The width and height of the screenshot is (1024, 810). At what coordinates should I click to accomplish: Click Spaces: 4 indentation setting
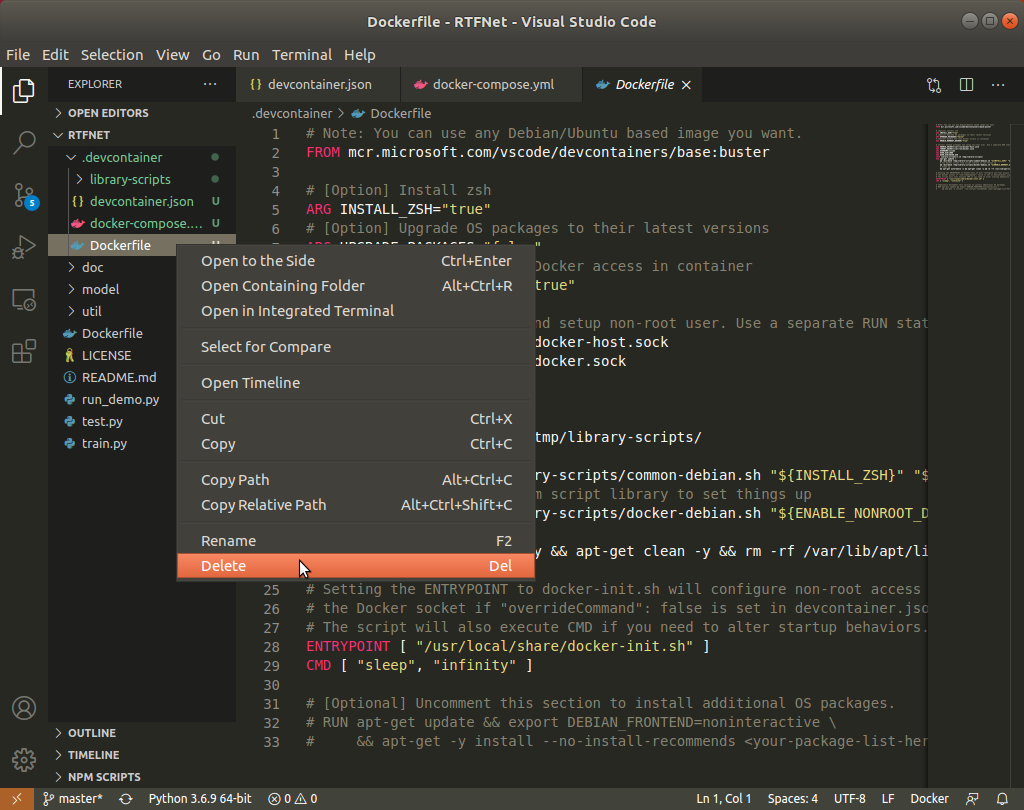pyautogui.click(x=793, y=798)
